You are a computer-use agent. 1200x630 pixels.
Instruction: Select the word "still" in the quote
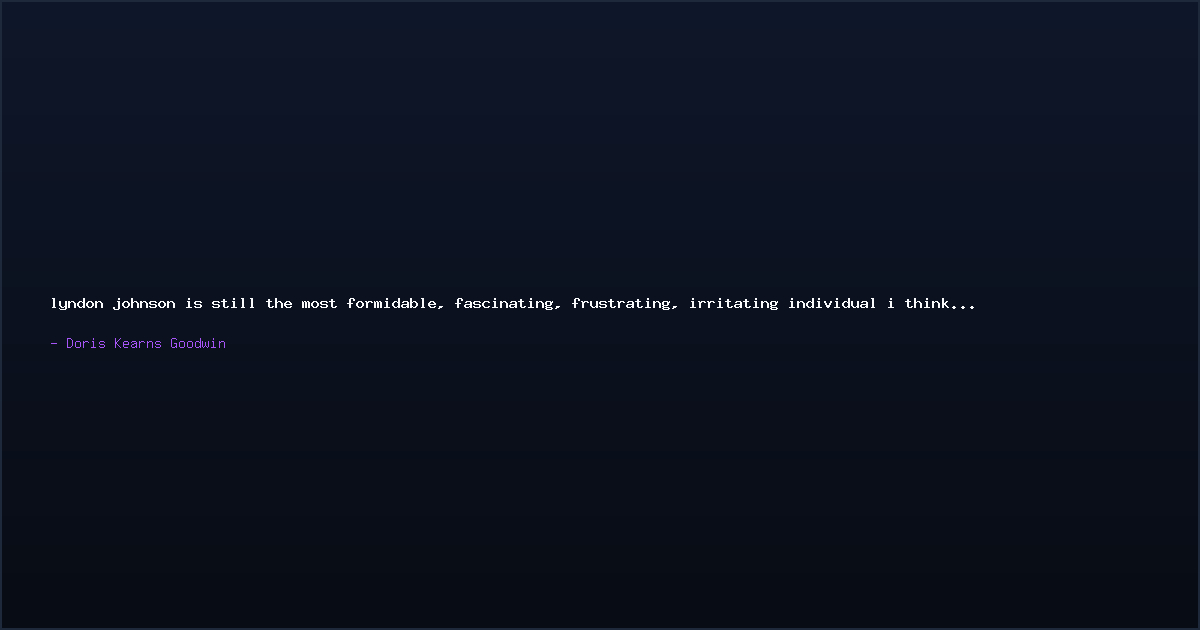point(233,303)
